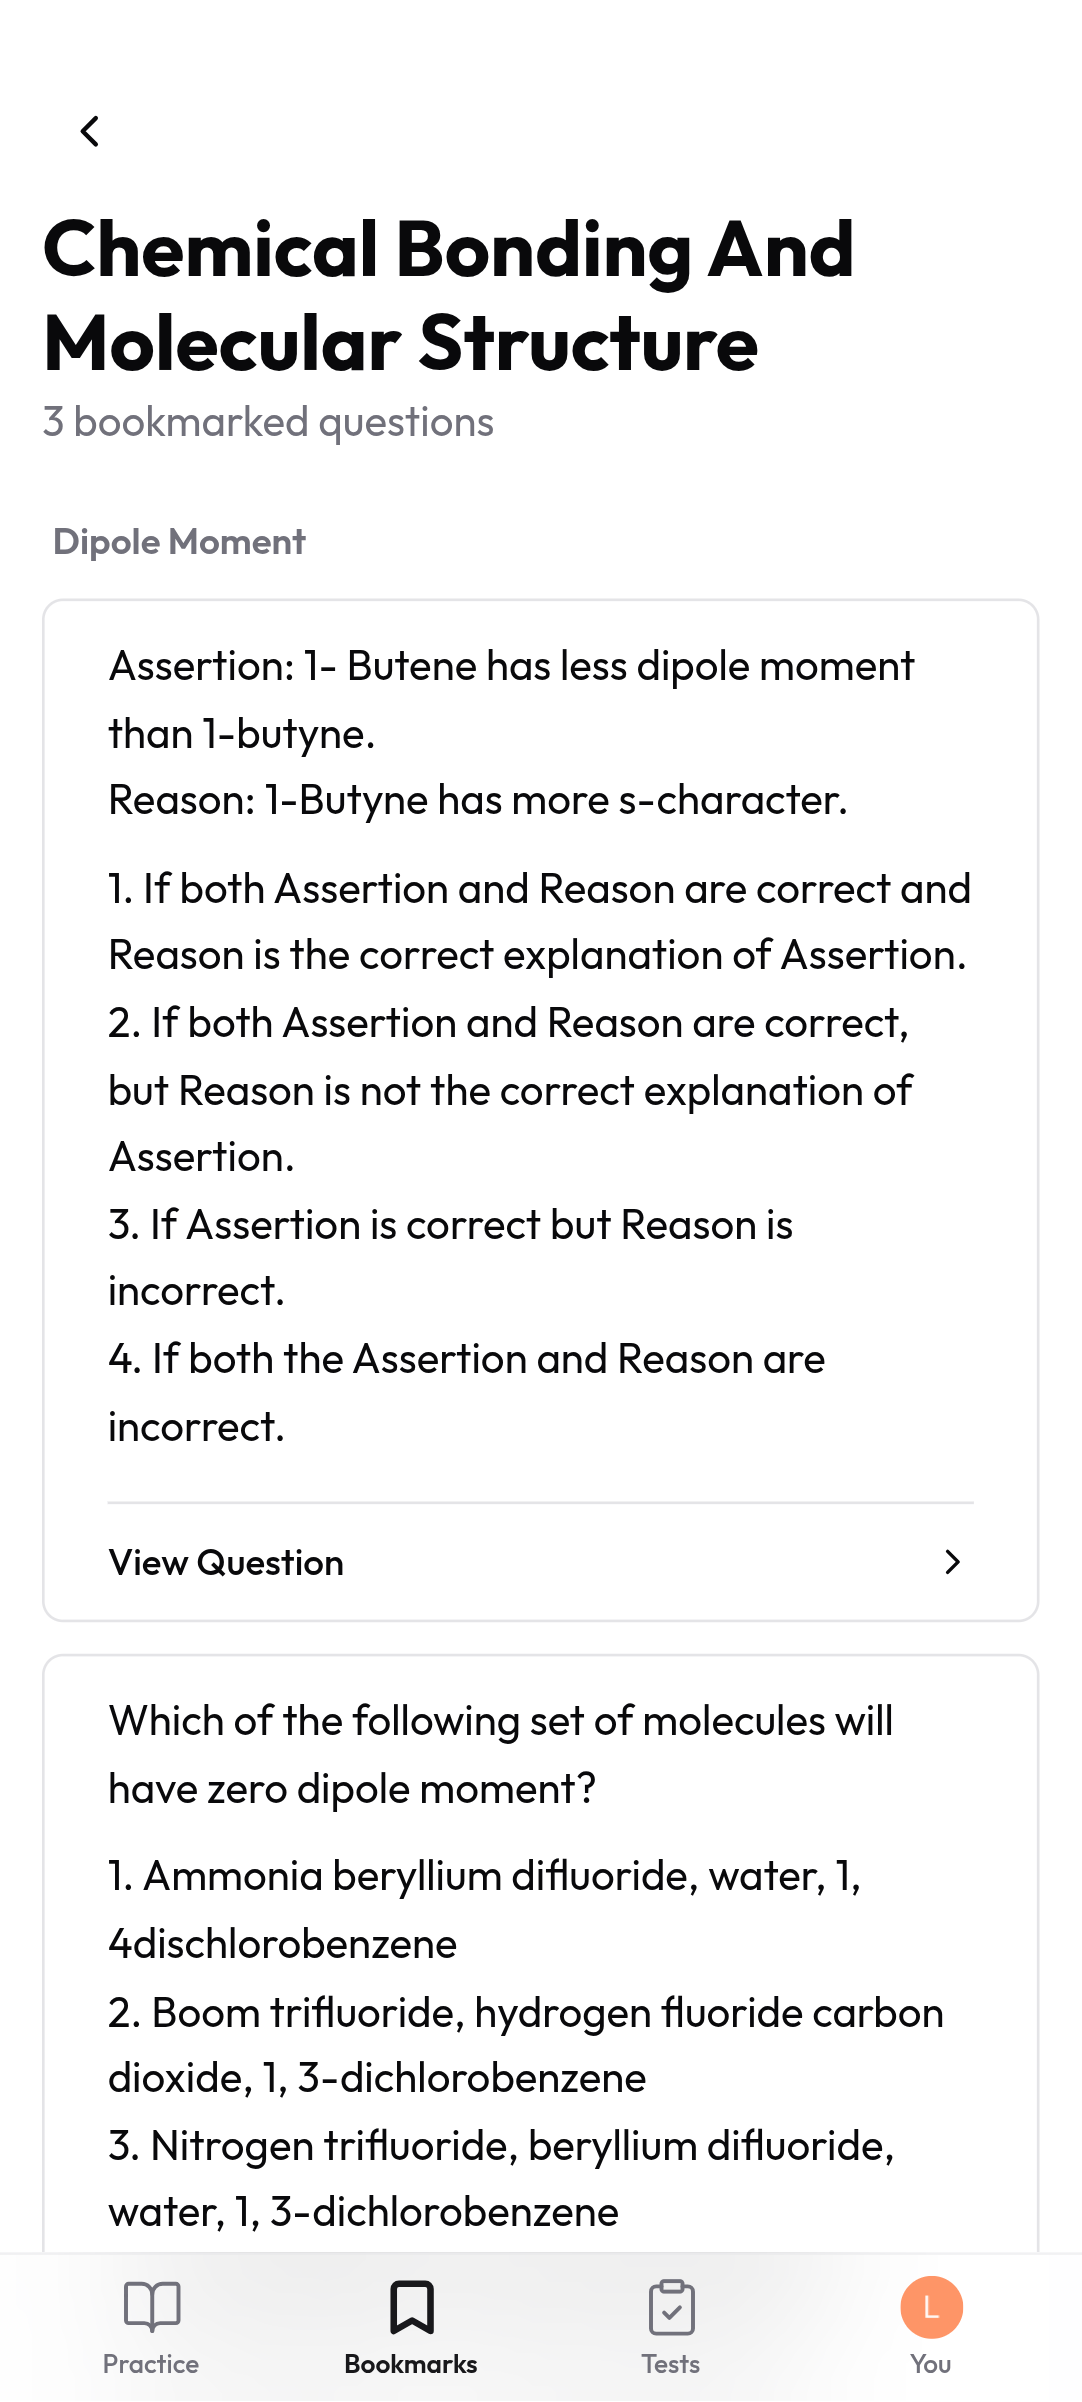Switch to the Tests tab label

671,2364
